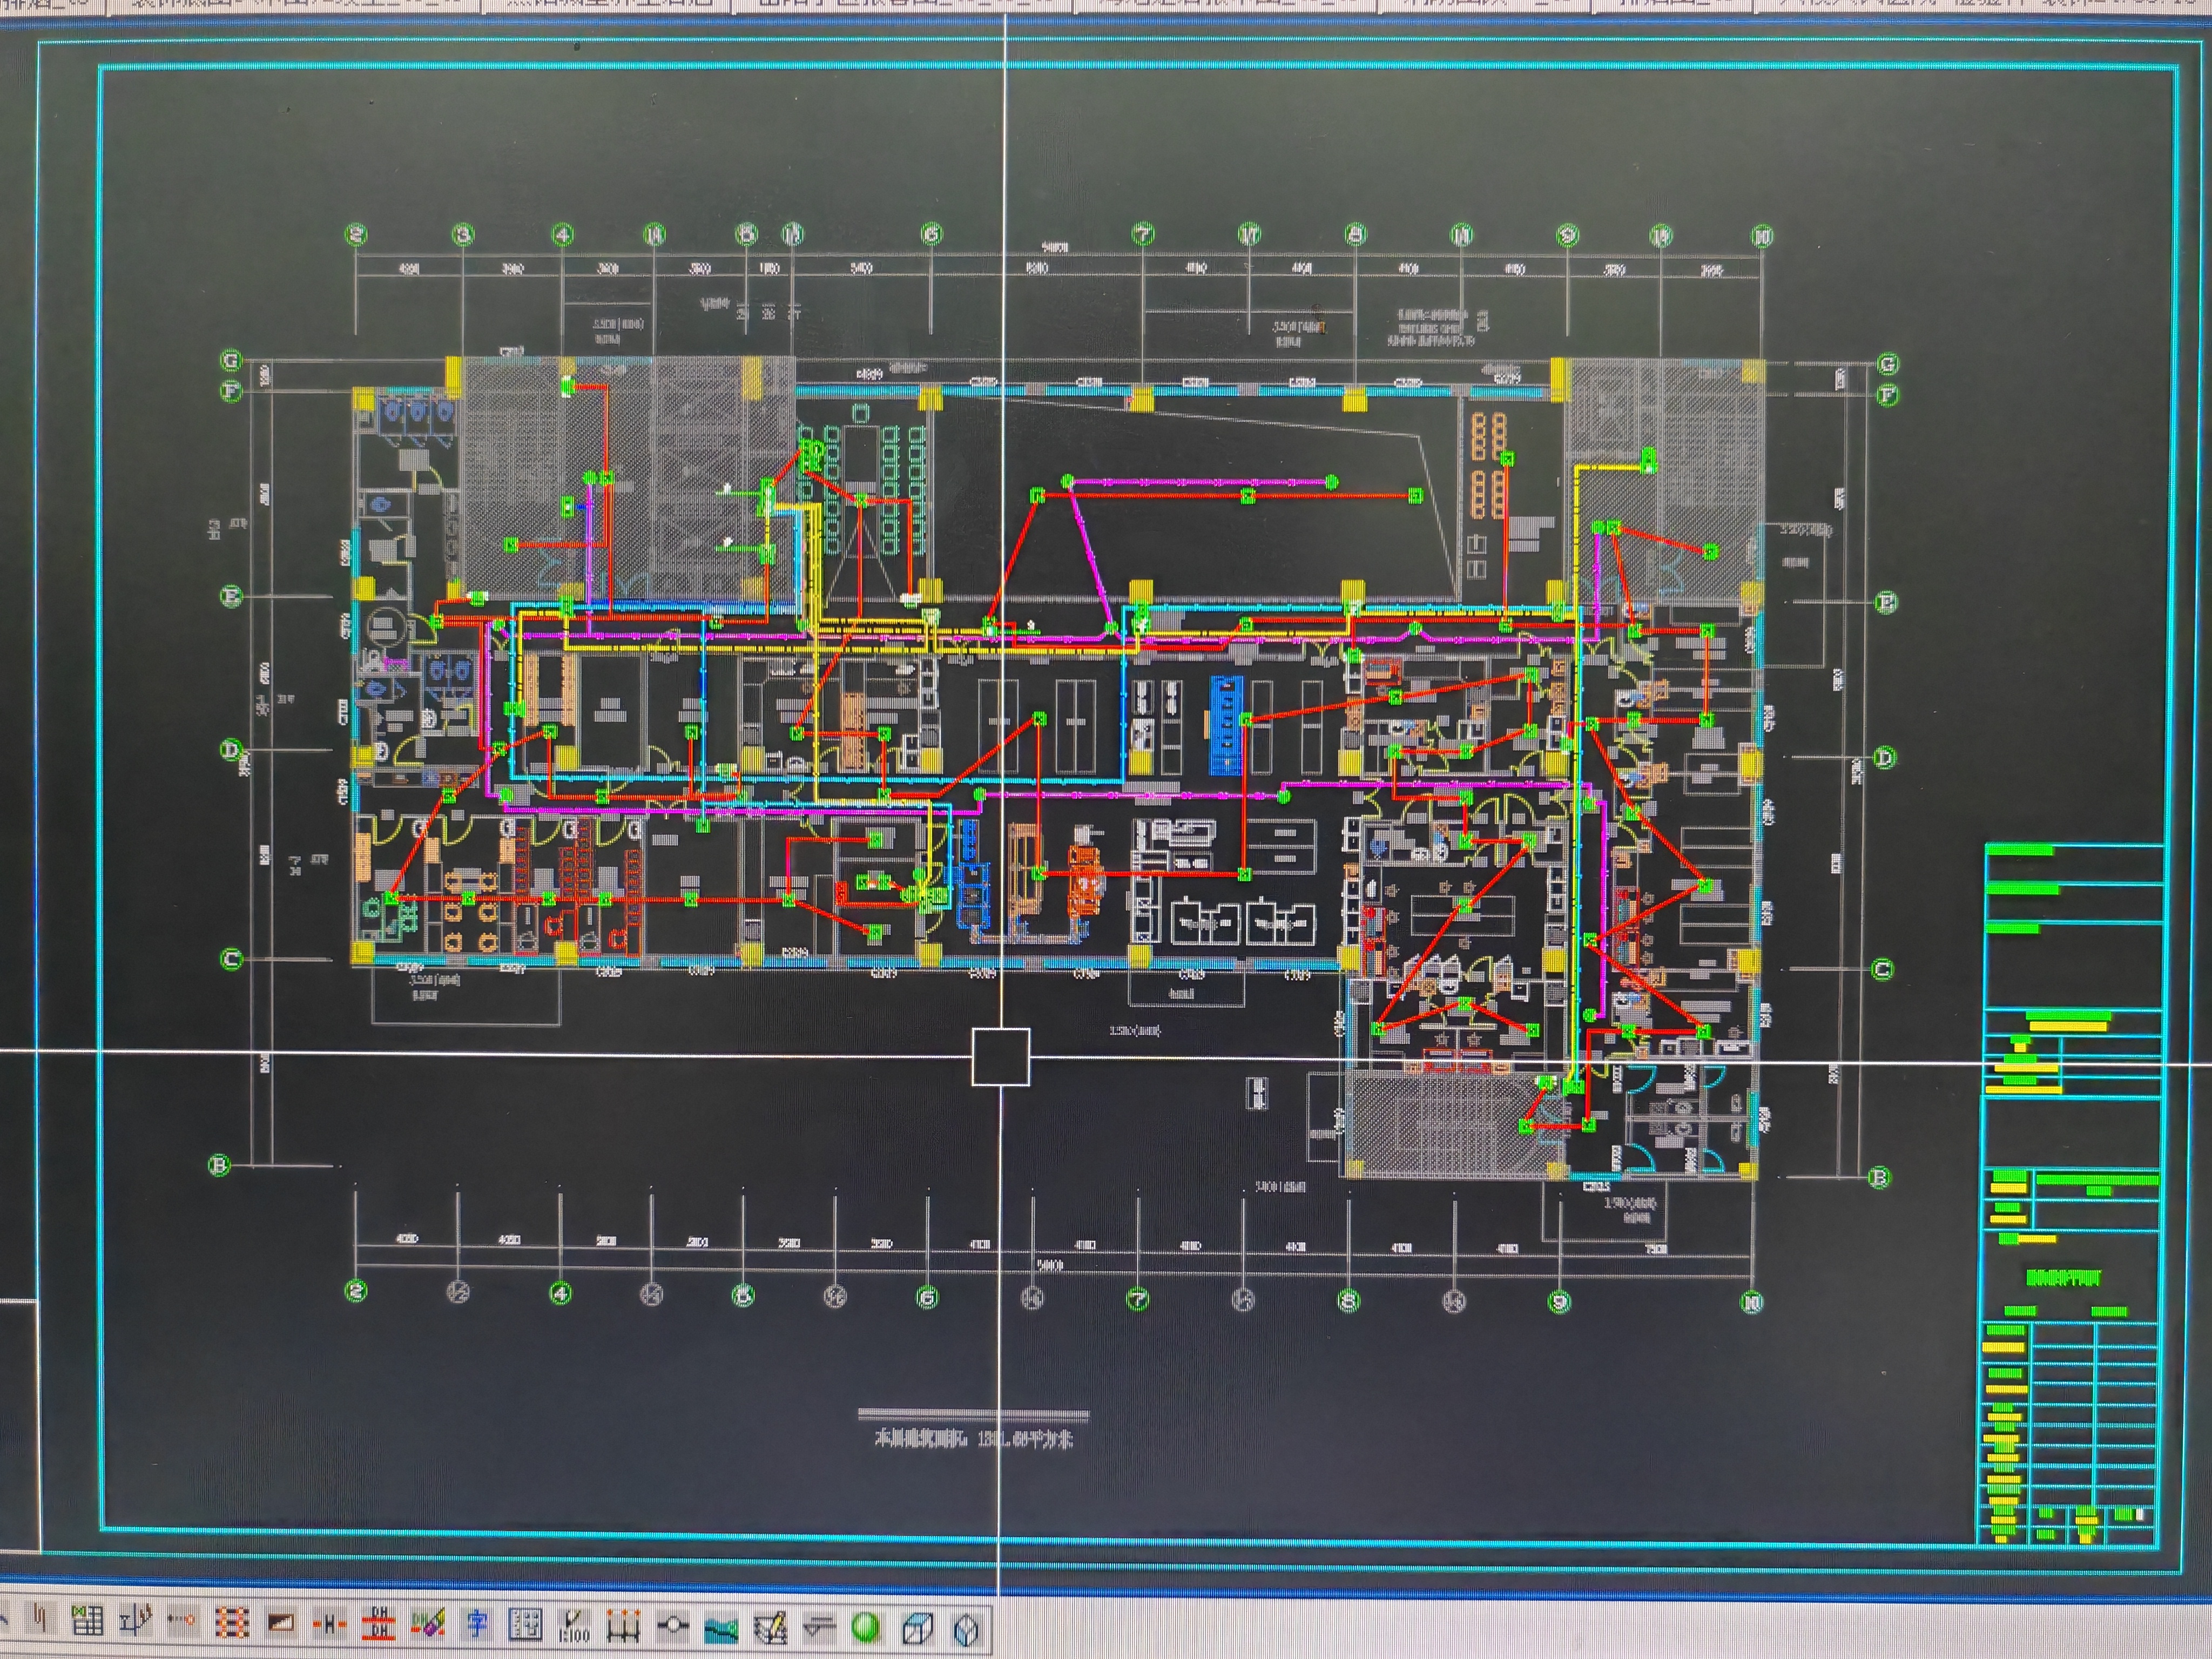Click the brown gradient rectangle icon
Image resolution: width=2212 pixels, height=1659 pixels.
click(281, 1624)
